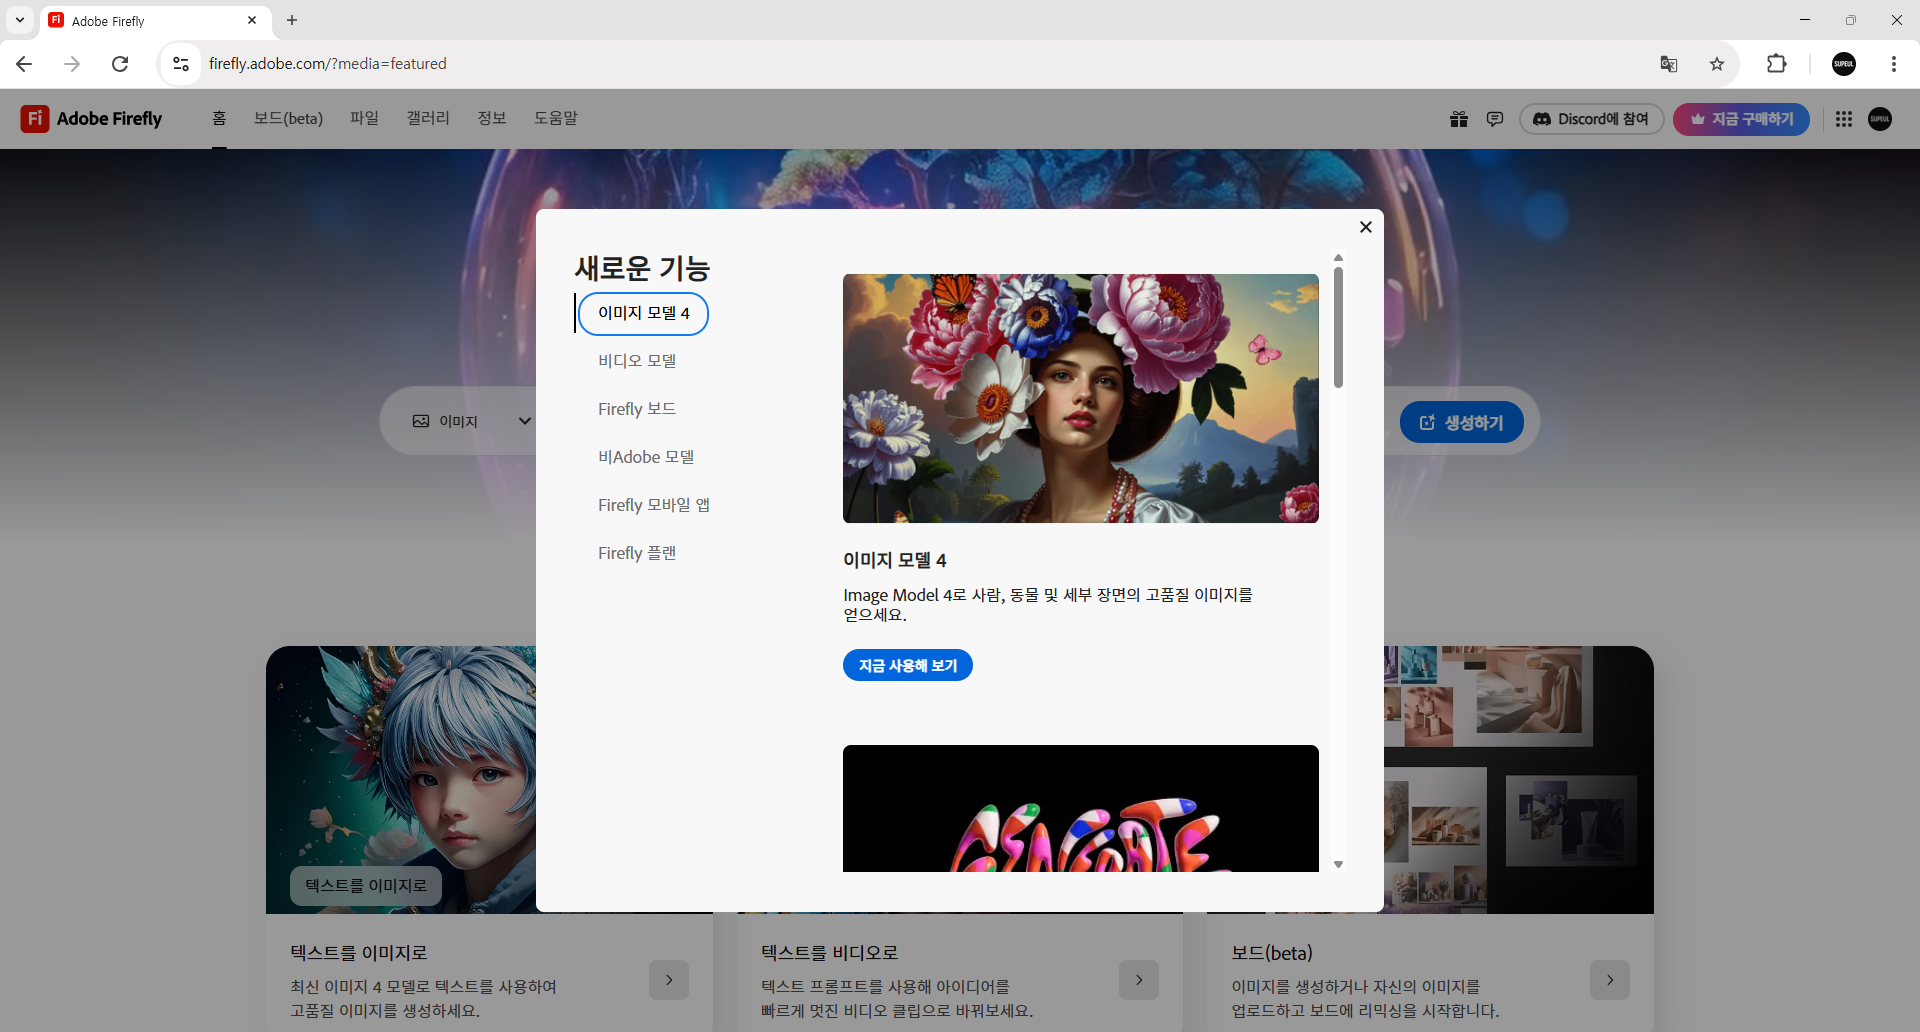The image size is (1920, 1032).
Task: Open Firefly 플랜 section
Action: (x=637, y=553)
